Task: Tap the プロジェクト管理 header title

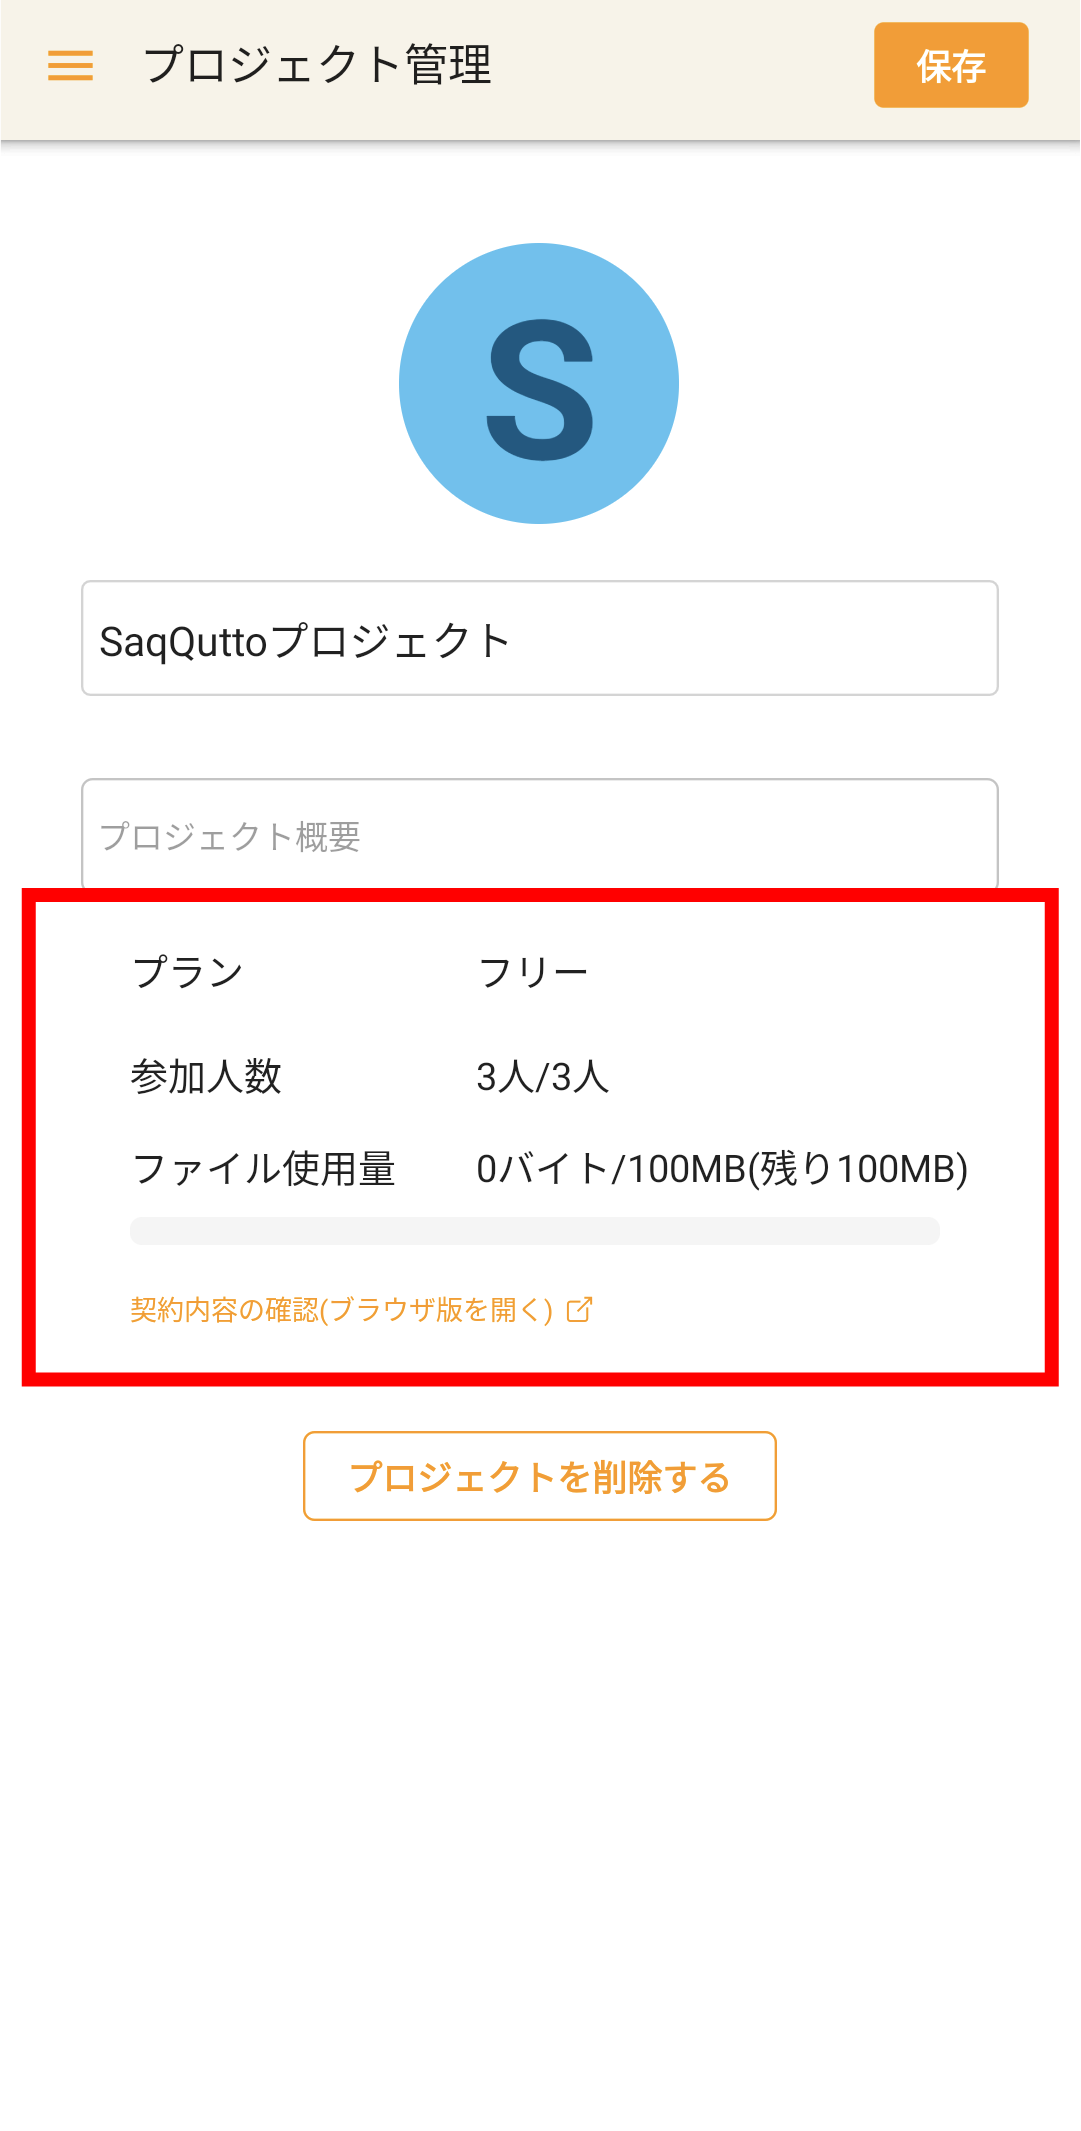Action: click(x=320, y=62)
